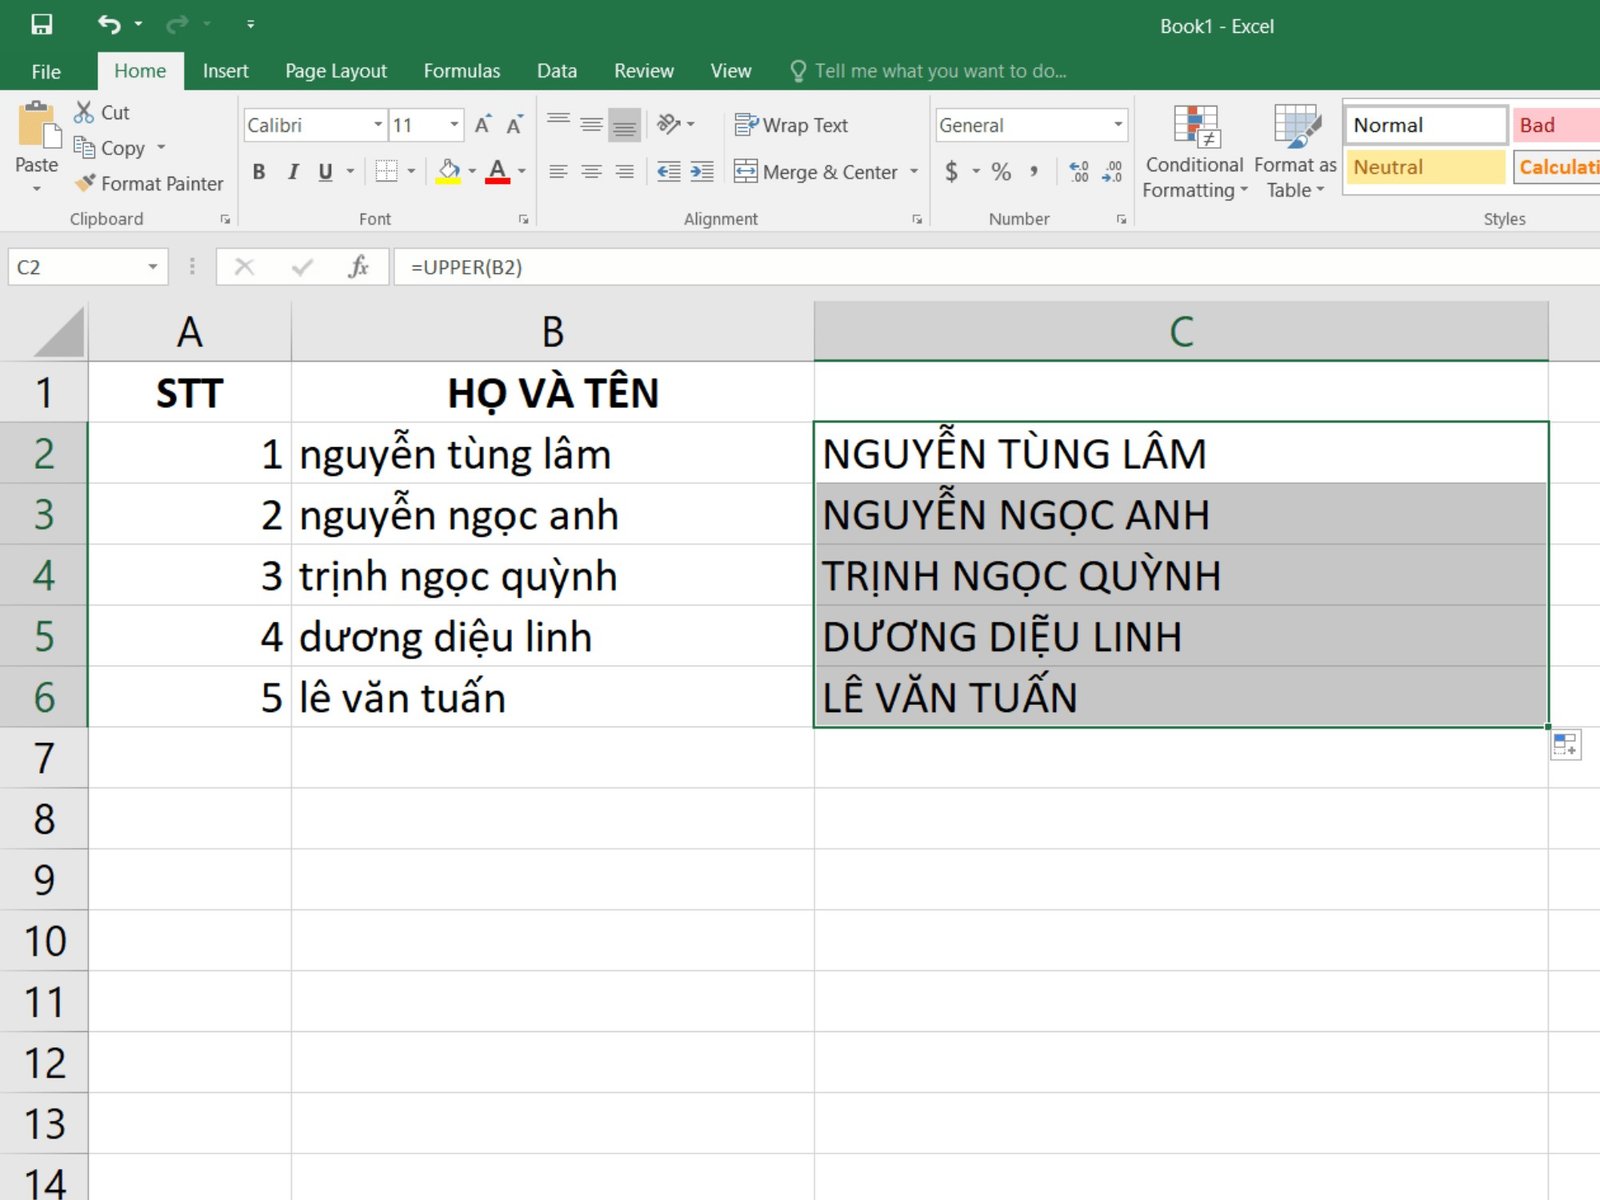This screenshot has height=1200, width=1600.
Task: Click the red Font Color swatch
Action: point(497,180)
